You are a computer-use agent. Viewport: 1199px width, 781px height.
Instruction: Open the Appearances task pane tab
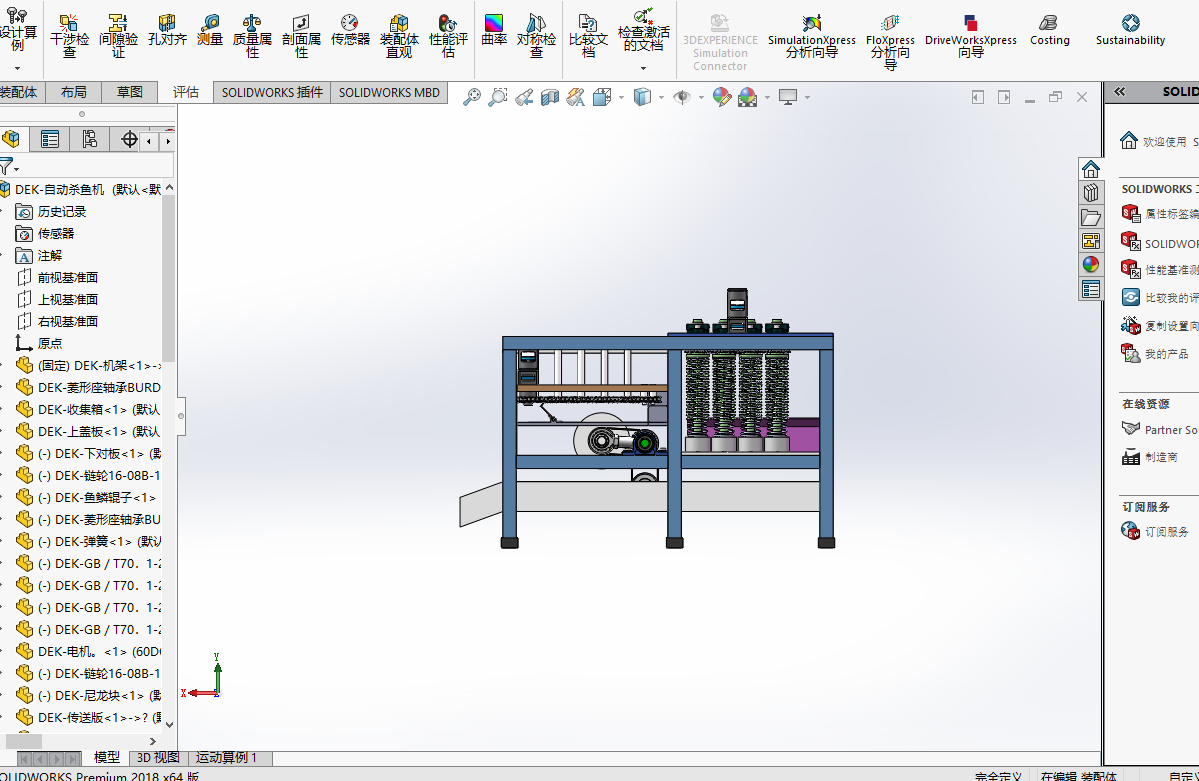point(1091,265)
